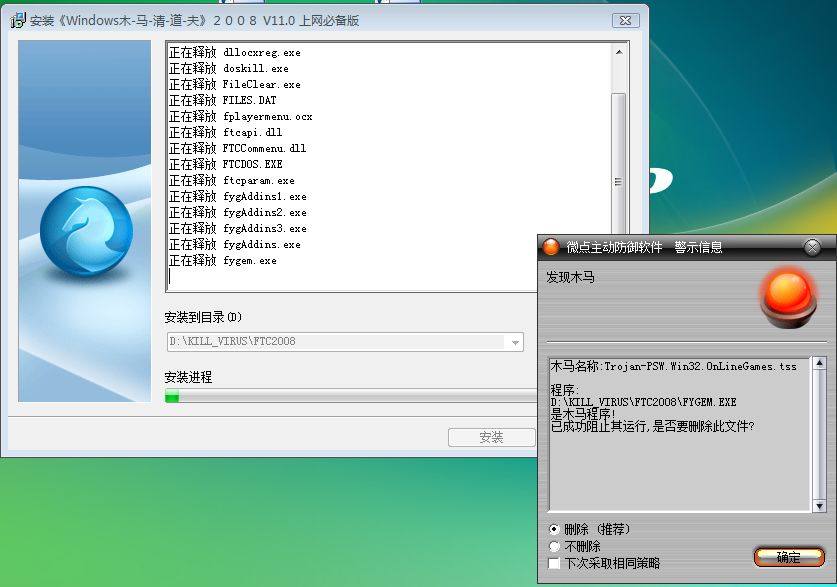Screen dimensions: 837x587
Task: Click the 发现木马 heading in alert
Action: pyautogui.click(x=570, y=277)
